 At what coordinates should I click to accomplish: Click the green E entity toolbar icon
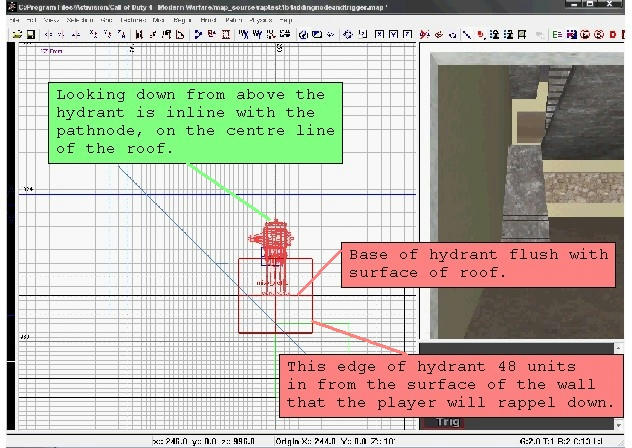point(556,34)
